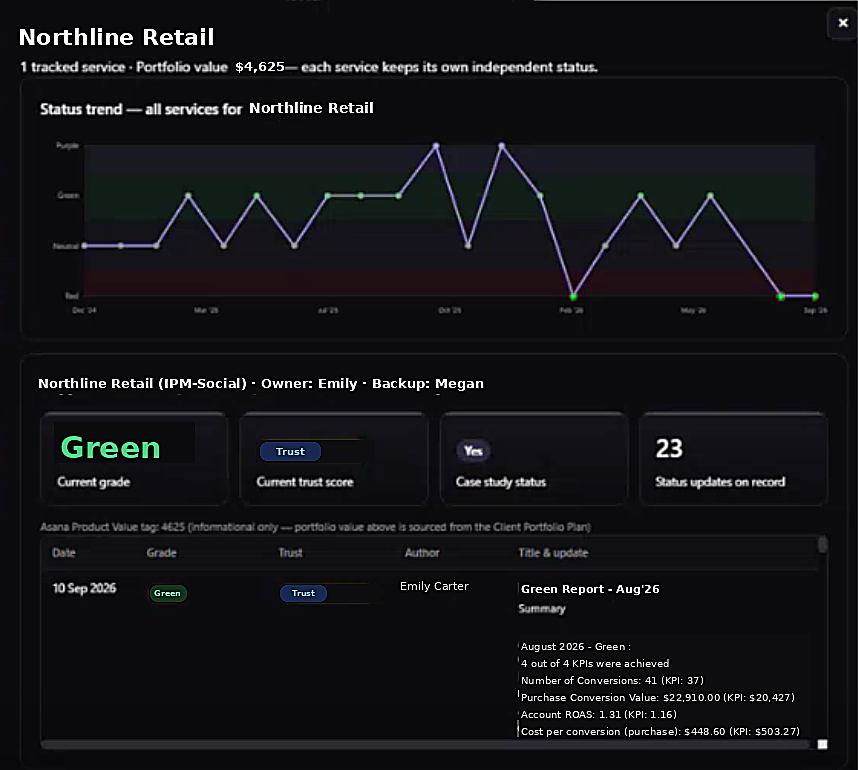Click the Summary label under the report title

click(542, 609)
